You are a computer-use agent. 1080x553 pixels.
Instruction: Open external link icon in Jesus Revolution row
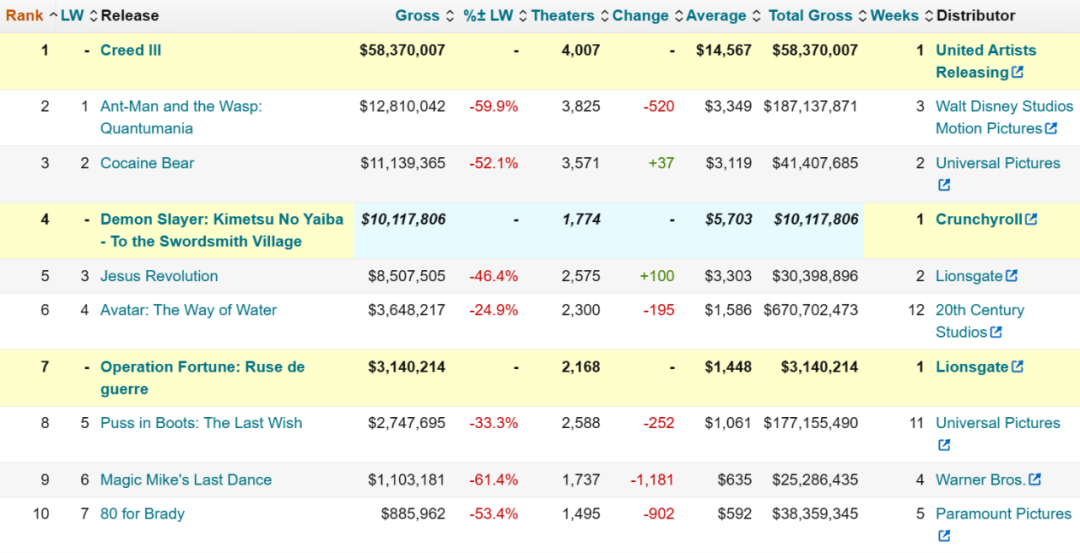[1011, 277]
